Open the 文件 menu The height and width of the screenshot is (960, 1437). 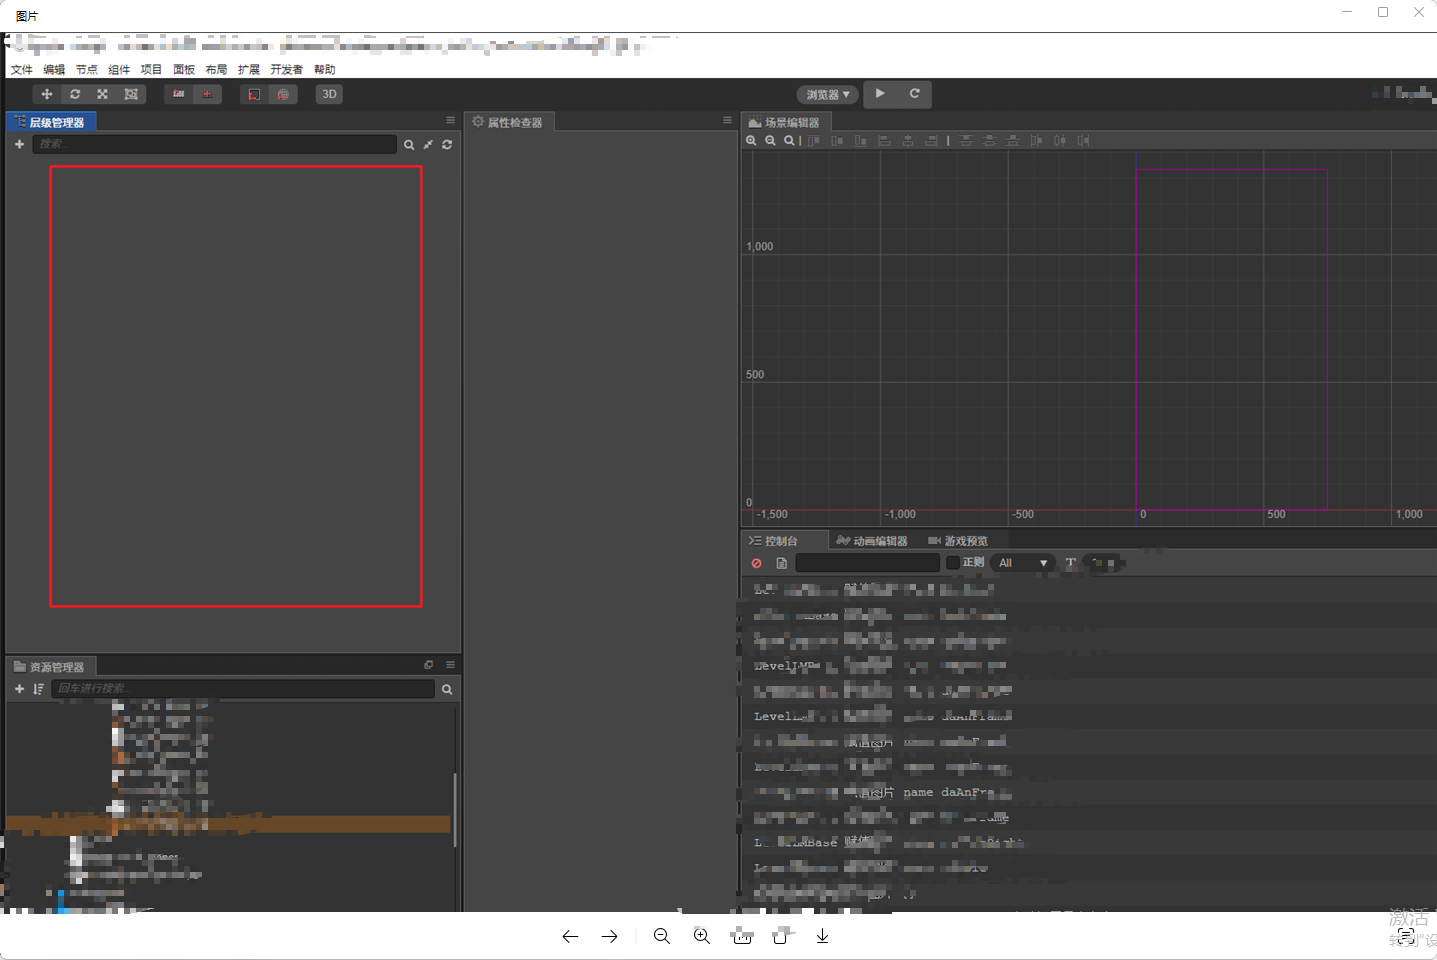22,70
